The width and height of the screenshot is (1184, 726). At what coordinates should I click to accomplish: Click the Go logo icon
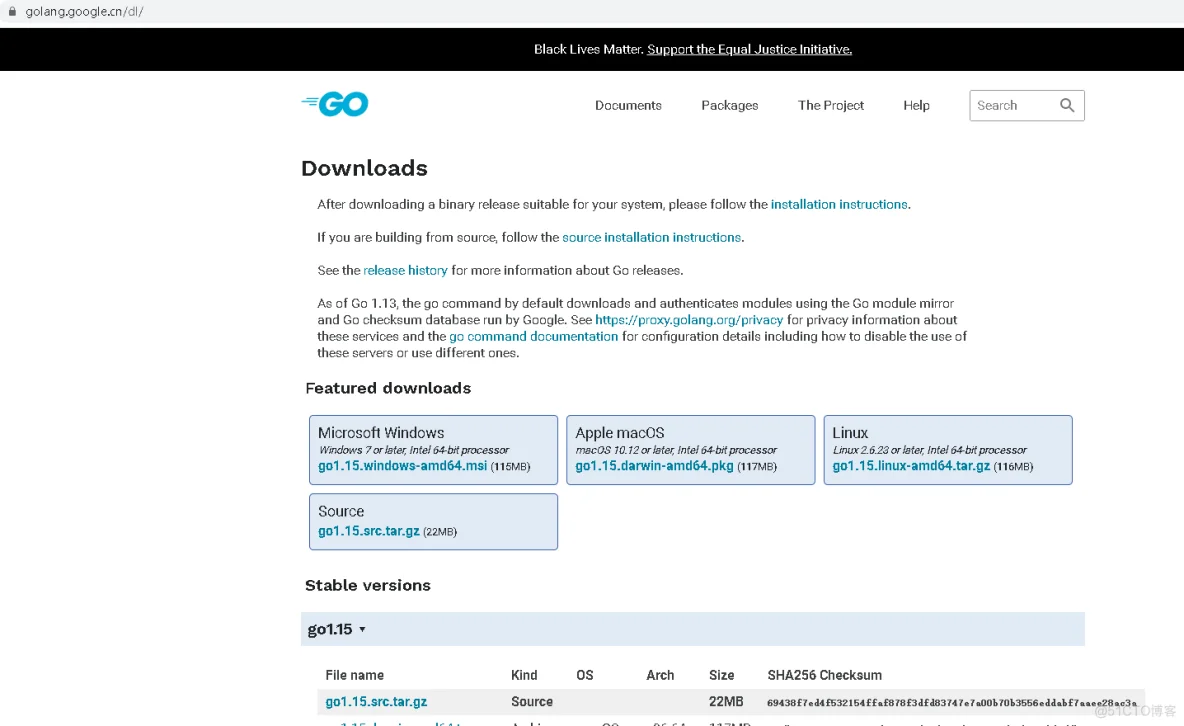[335, 104]
